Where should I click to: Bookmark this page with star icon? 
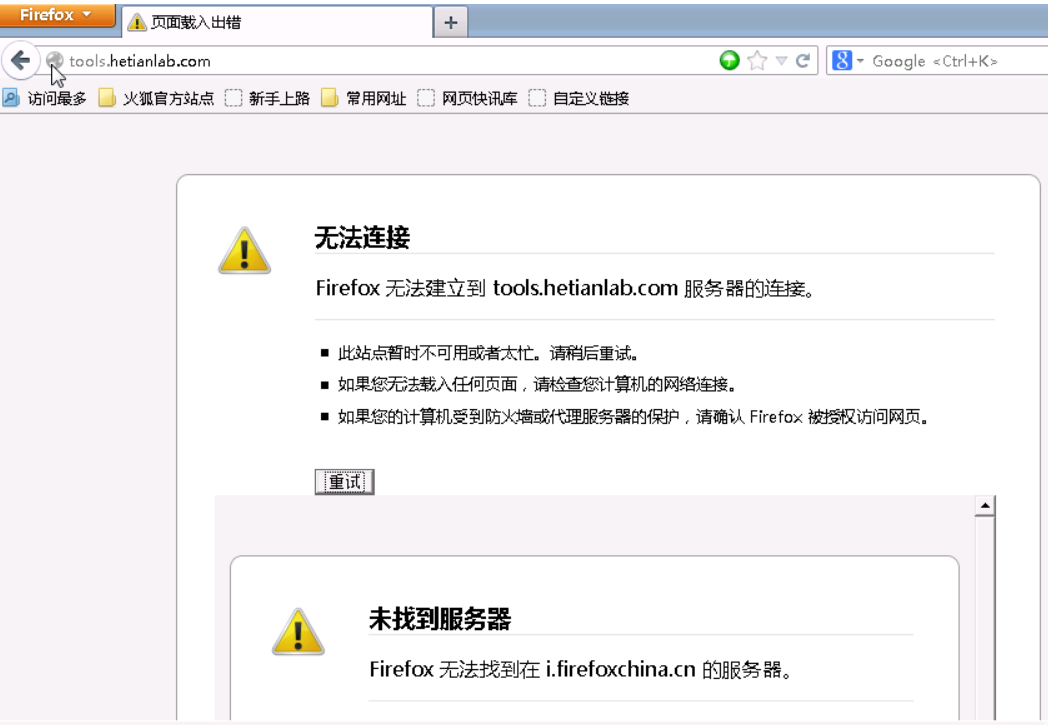point(757,61)
